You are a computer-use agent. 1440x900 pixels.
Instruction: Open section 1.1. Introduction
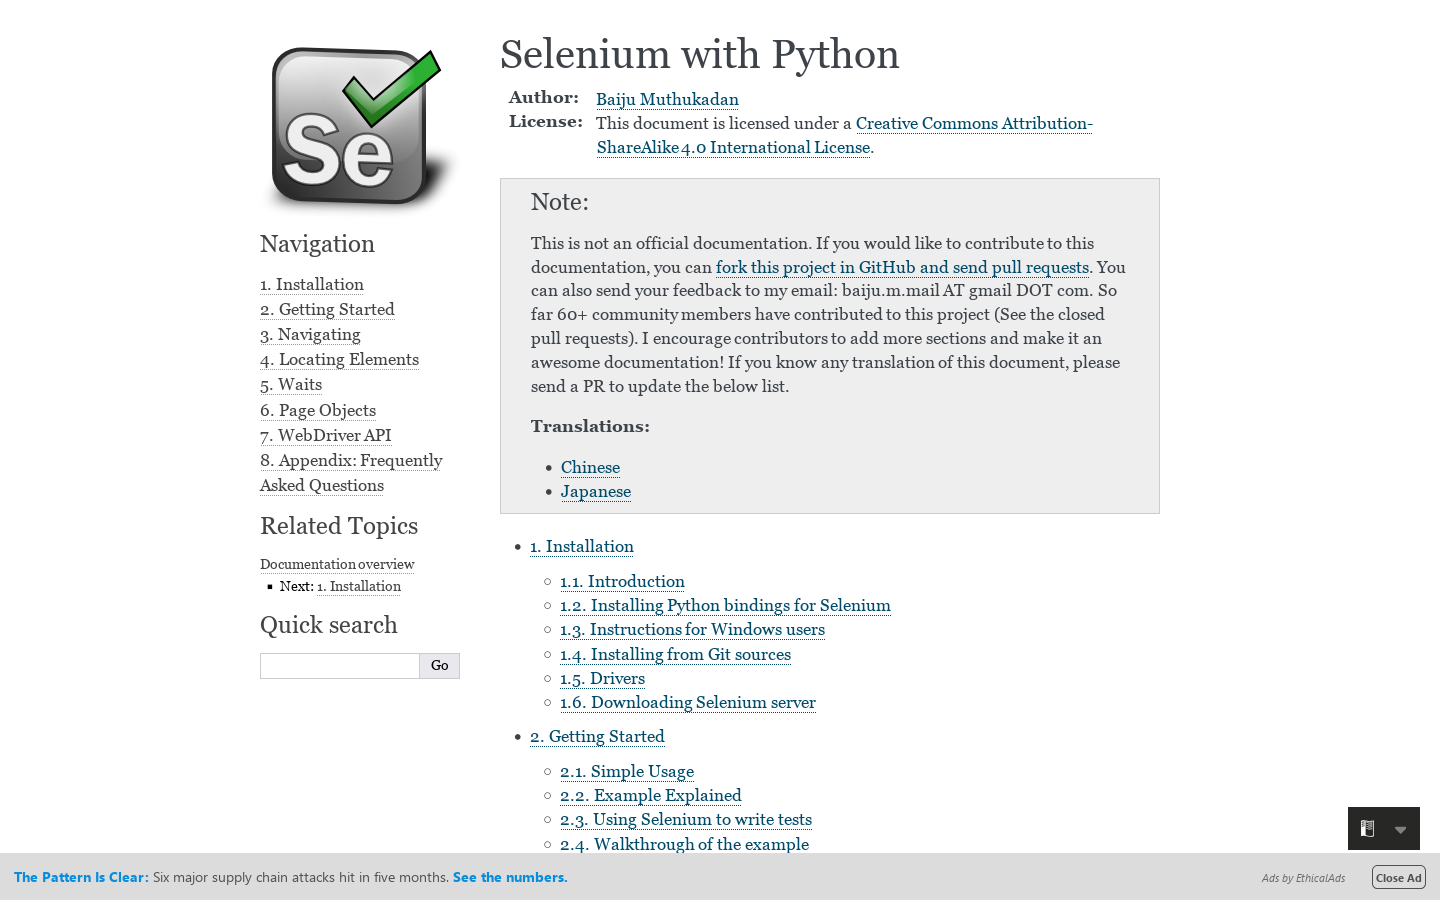[x=622, y=581]
